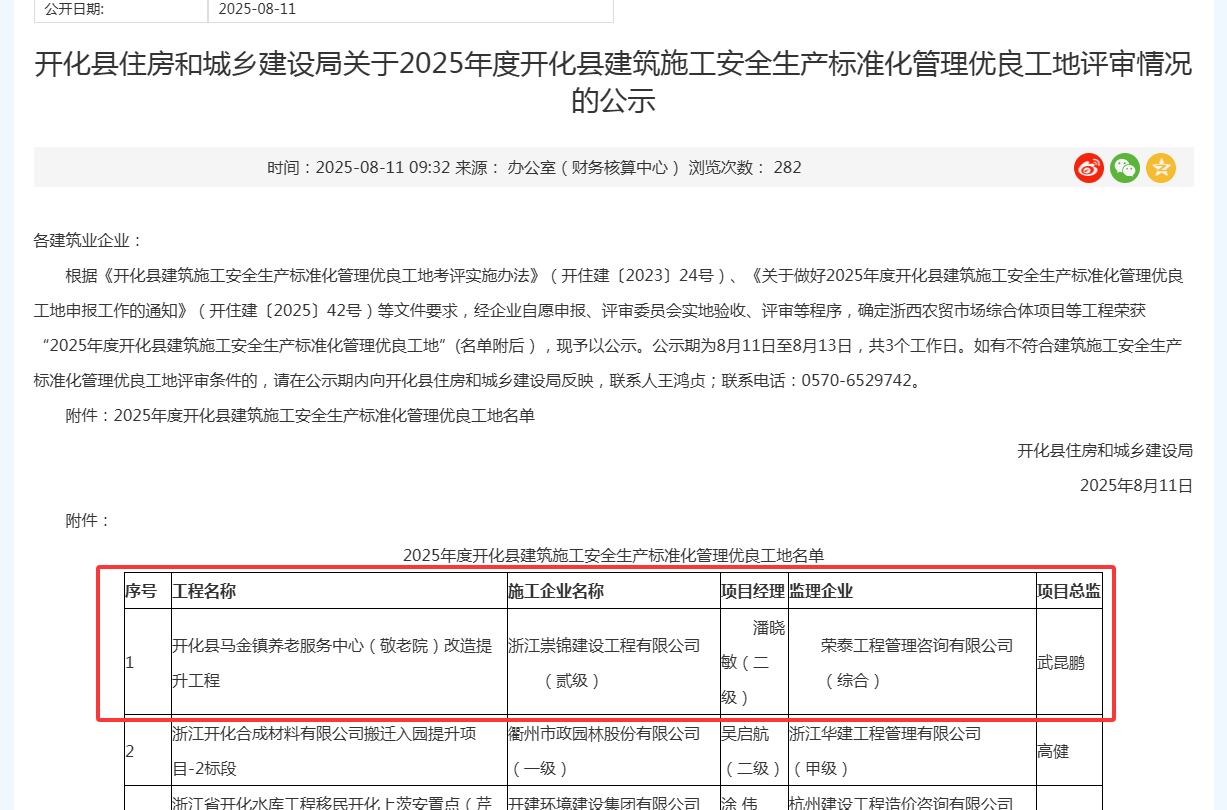Select 浙江崇锦建设工程有限公司 company cell
Viewport: 1227px width, 810px height.
click(x=604, y=646)
